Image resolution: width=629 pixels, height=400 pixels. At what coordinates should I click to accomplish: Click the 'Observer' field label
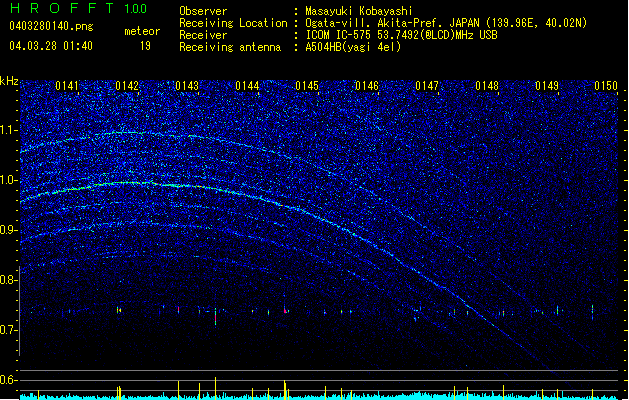[x=203, y=11]
